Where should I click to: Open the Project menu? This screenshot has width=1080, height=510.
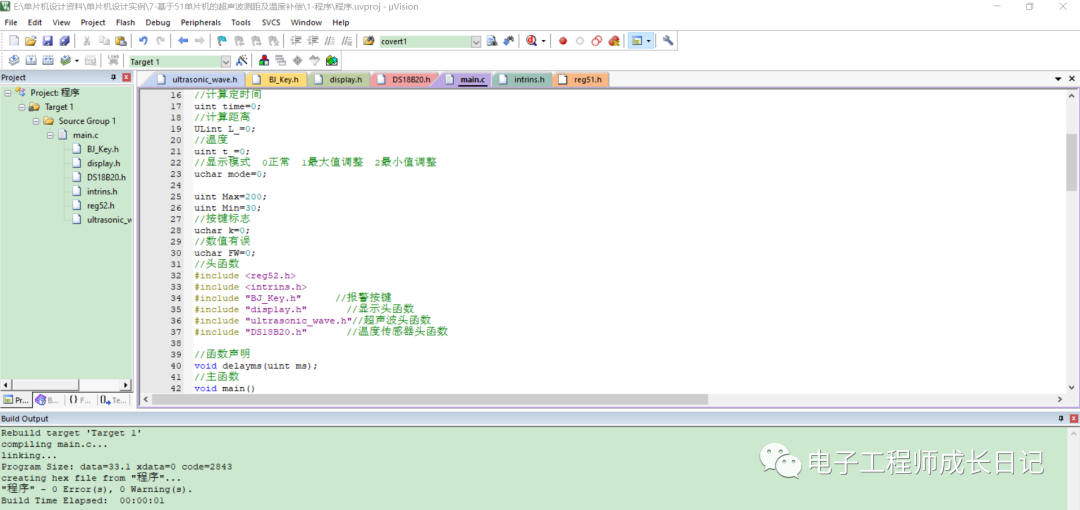(x=93, y=22)
